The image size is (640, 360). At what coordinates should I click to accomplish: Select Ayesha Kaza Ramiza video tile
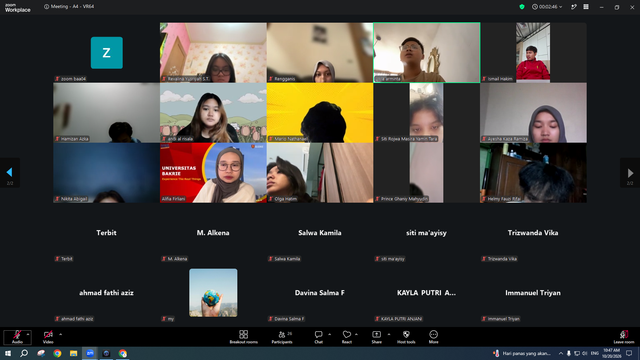pyautogui.click(x=533, y=113)
